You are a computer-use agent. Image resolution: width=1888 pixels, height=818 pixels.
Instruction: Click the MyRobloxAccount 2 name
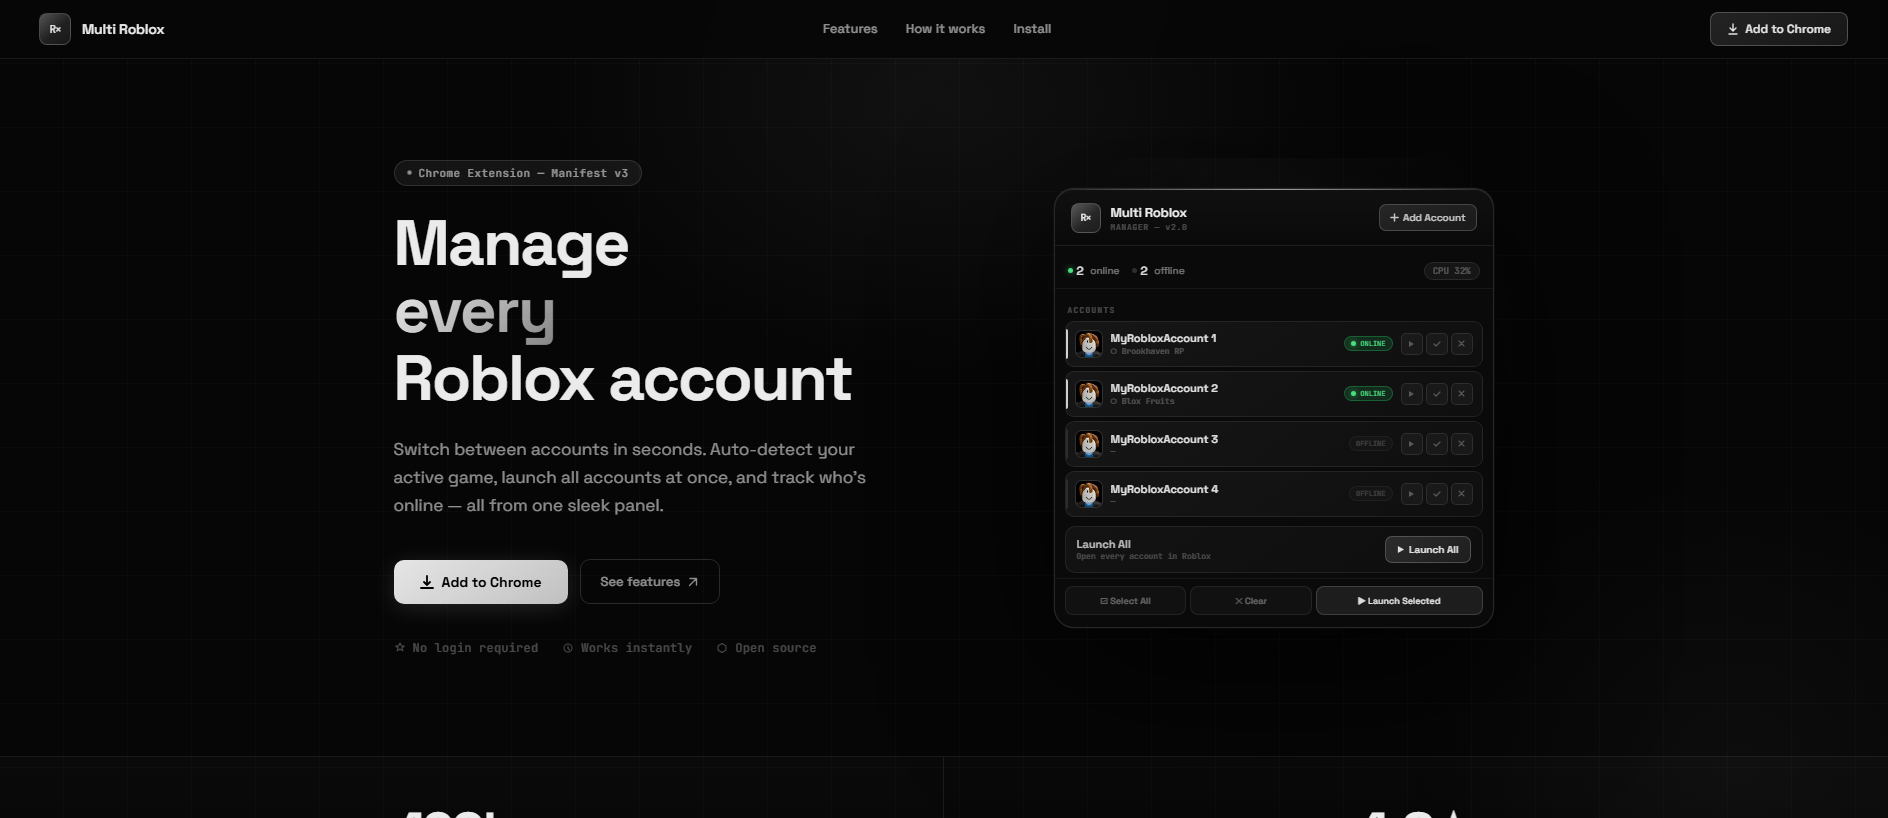[1164, 388]
